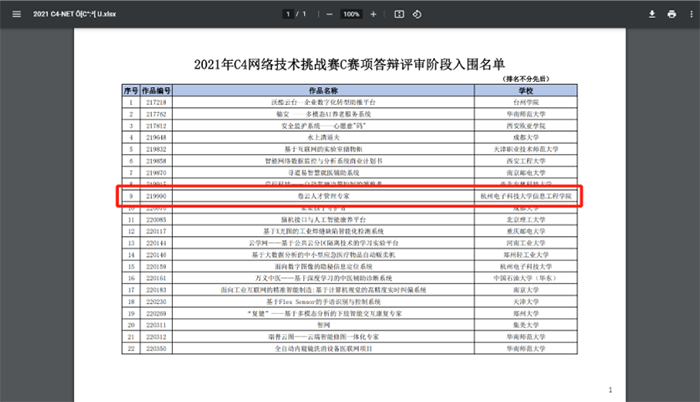Click the document title starting '2021年C4网络技术挑战赛'
The width and height of the screenshot is (700, 402).
(x=349, y=64)
